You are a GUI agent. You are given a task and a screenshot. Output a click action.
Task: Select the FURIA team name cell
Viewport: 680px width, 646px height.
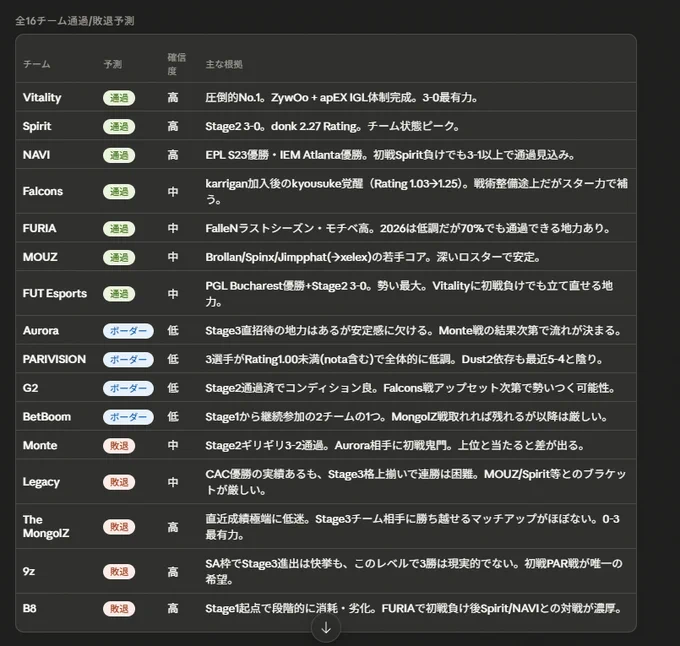point(39,228)
